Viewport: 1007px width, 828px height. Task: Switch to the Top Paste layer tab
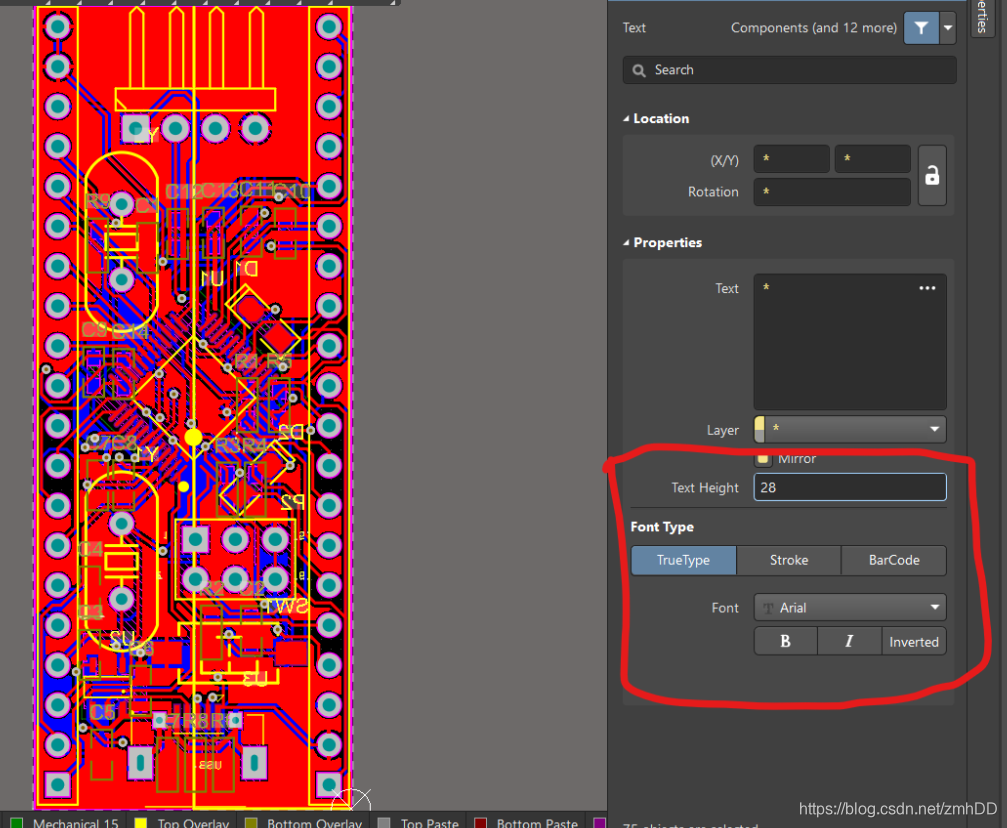(x=428, y=823)
